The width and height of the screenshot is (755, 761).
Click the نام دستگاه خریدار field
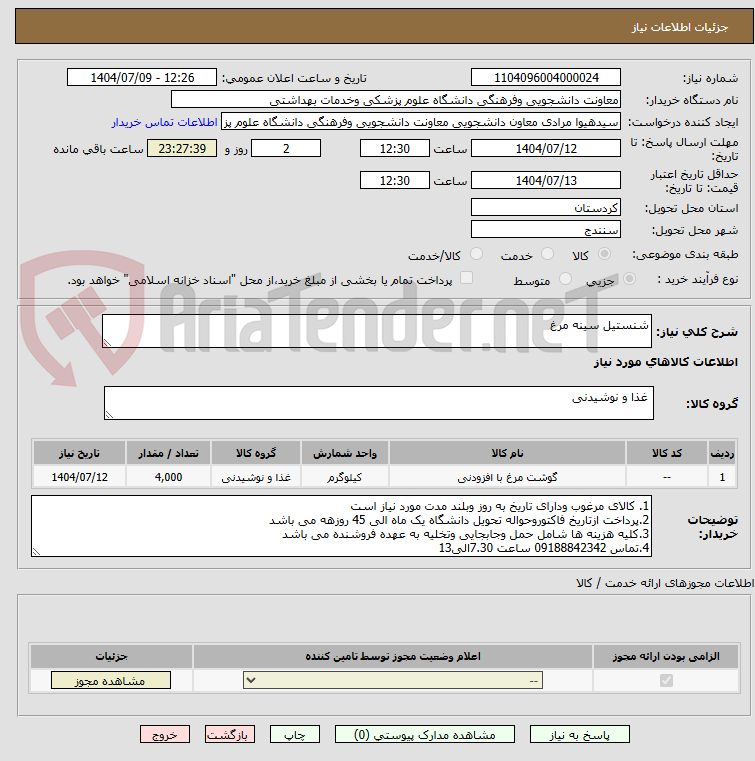(x=395, y=99)
